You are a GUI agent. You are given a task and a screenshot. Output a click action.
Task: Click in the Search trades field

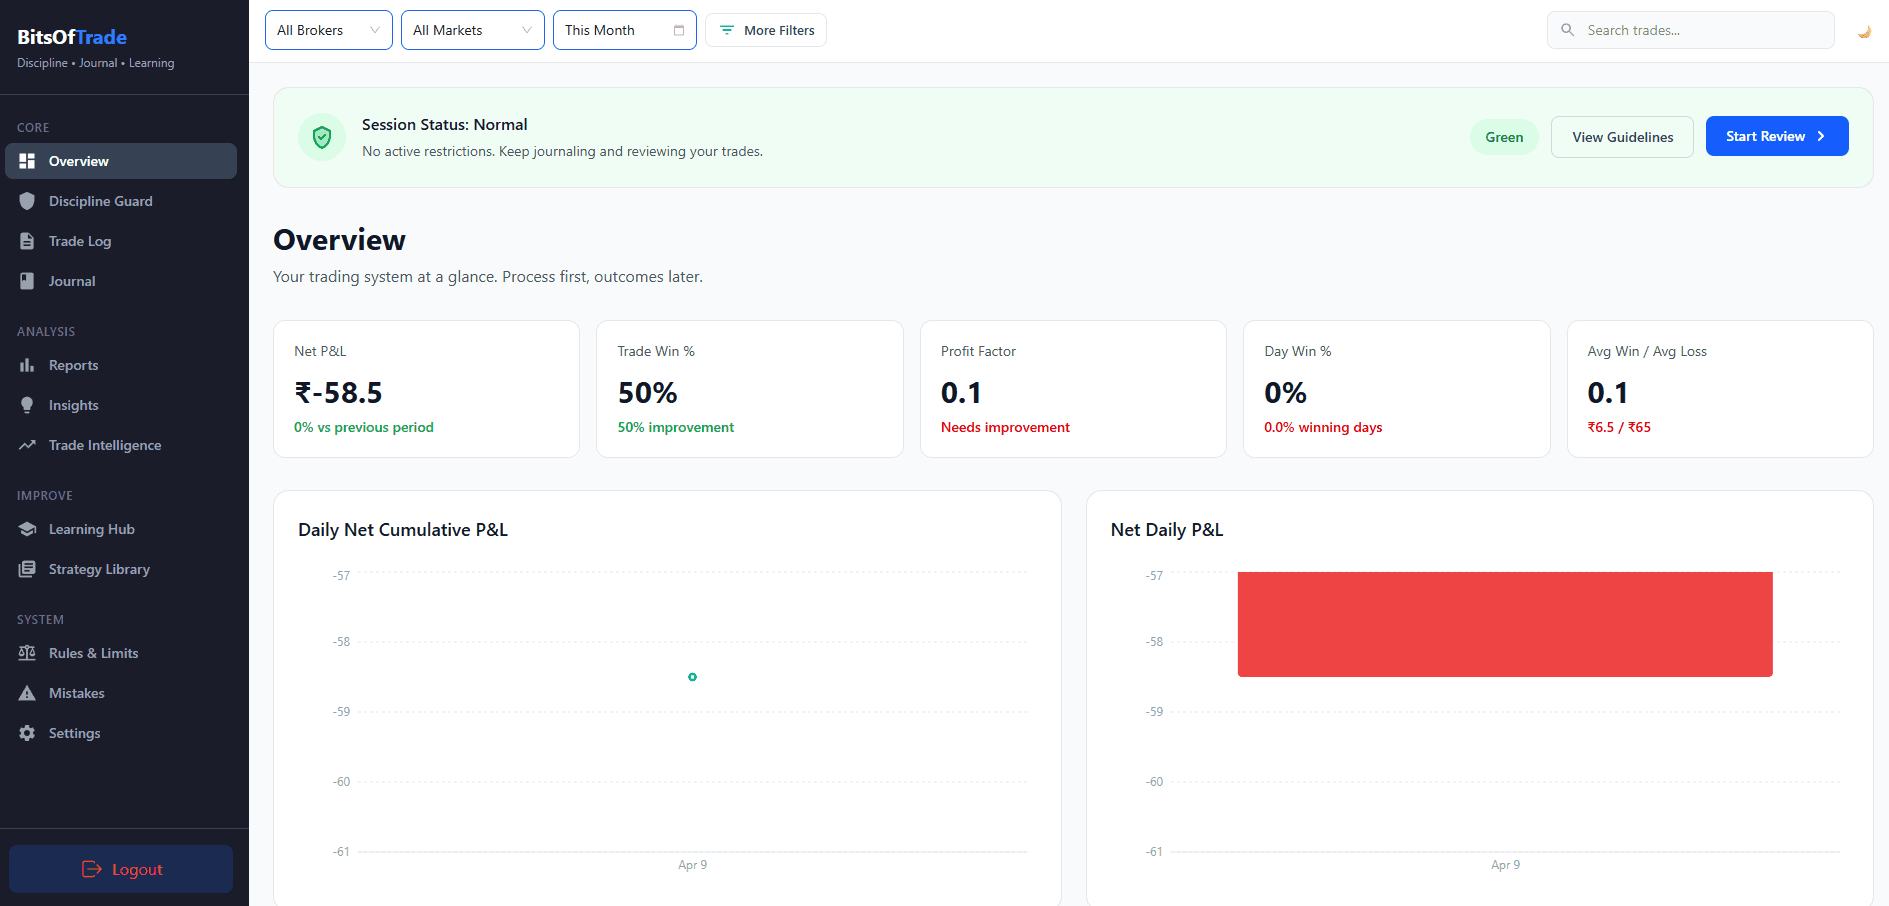point(1690,30)
